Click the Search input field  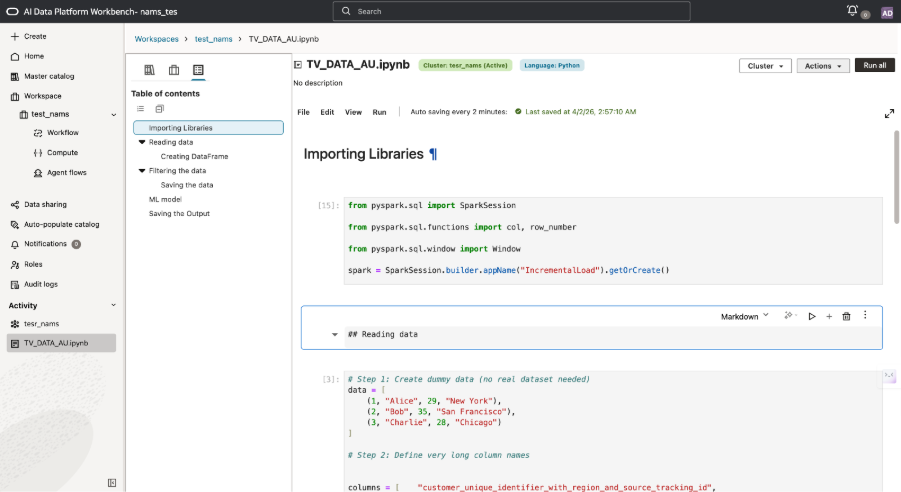[511, 11]
